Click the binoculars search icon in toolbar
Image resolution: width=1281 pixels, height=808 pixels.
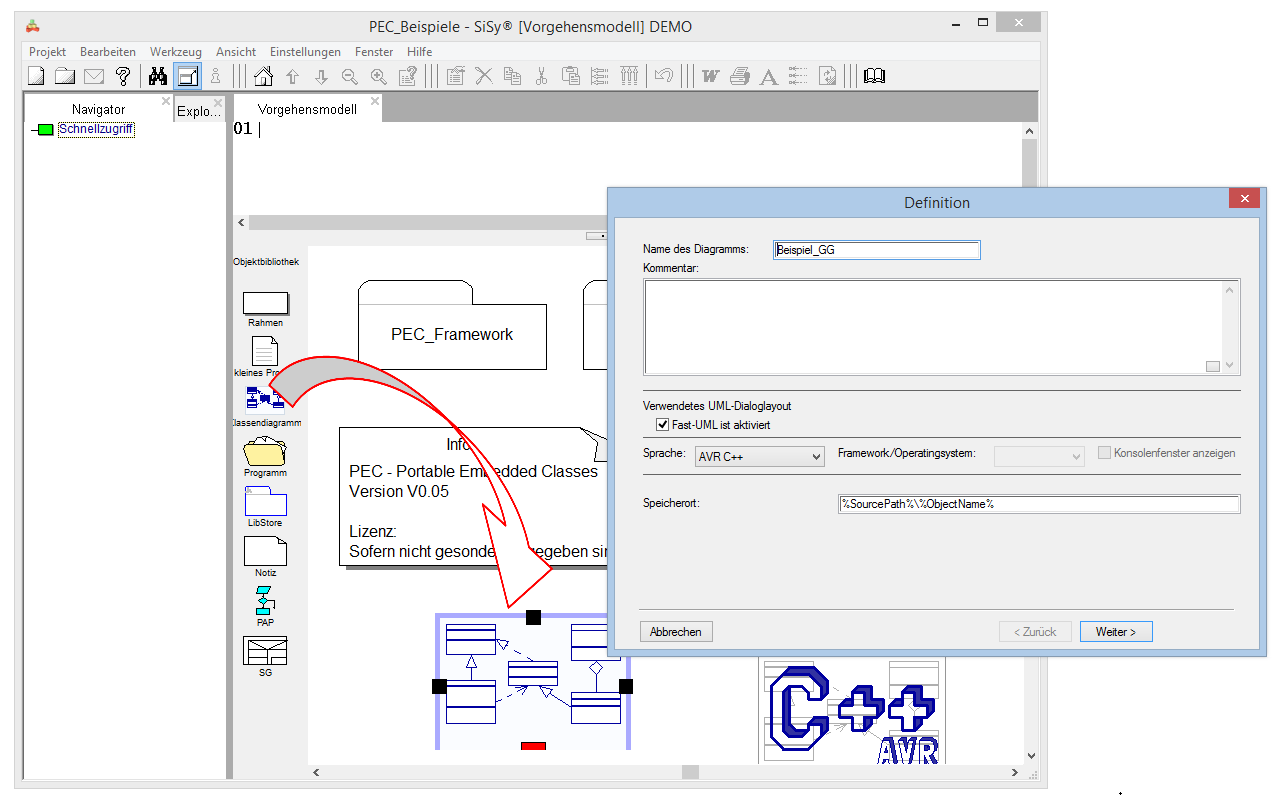click(157, 76)
